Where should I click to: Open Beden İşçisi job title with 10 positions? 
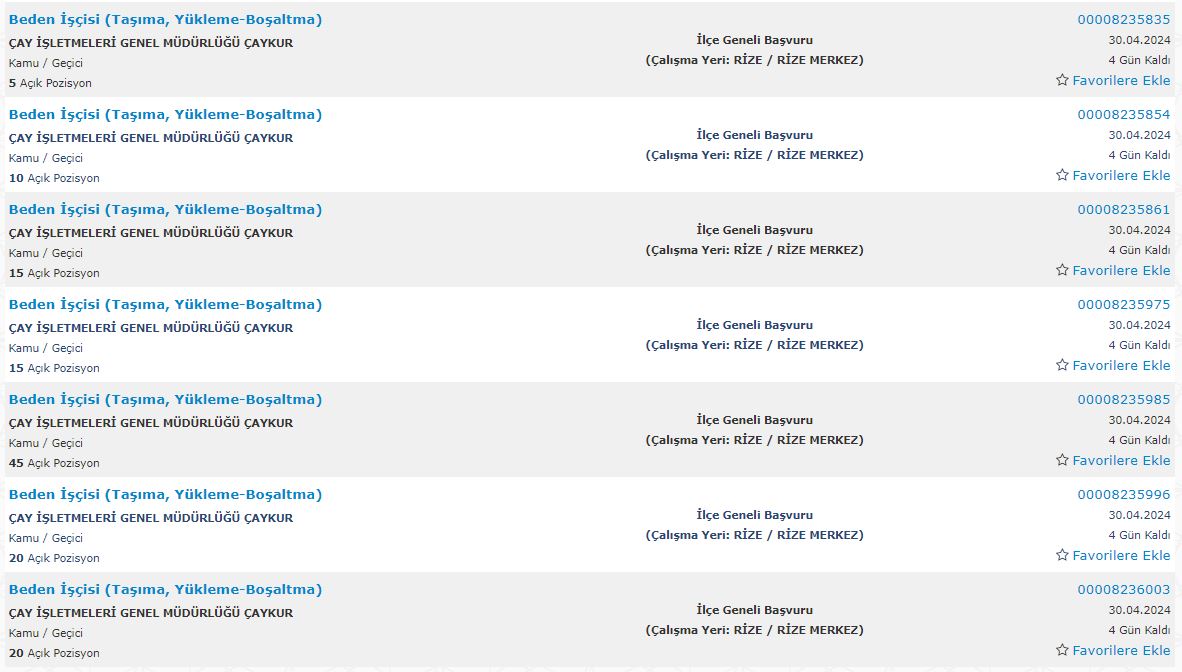coord(165,115)
